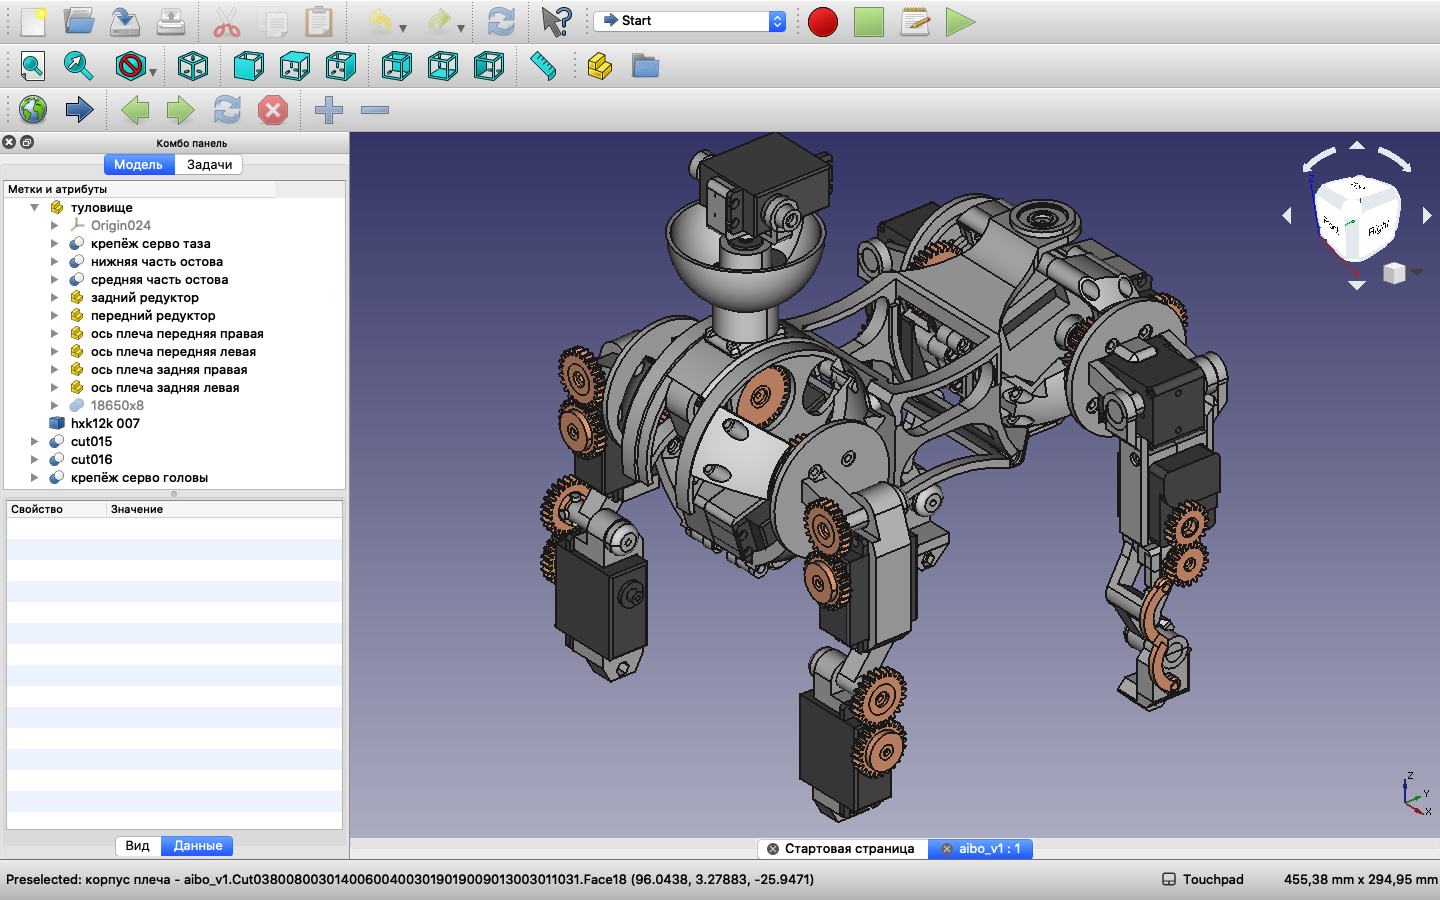Switch to the Задачи tab
This screenshot has height=900, width=1440.
(x=209, y=165)
